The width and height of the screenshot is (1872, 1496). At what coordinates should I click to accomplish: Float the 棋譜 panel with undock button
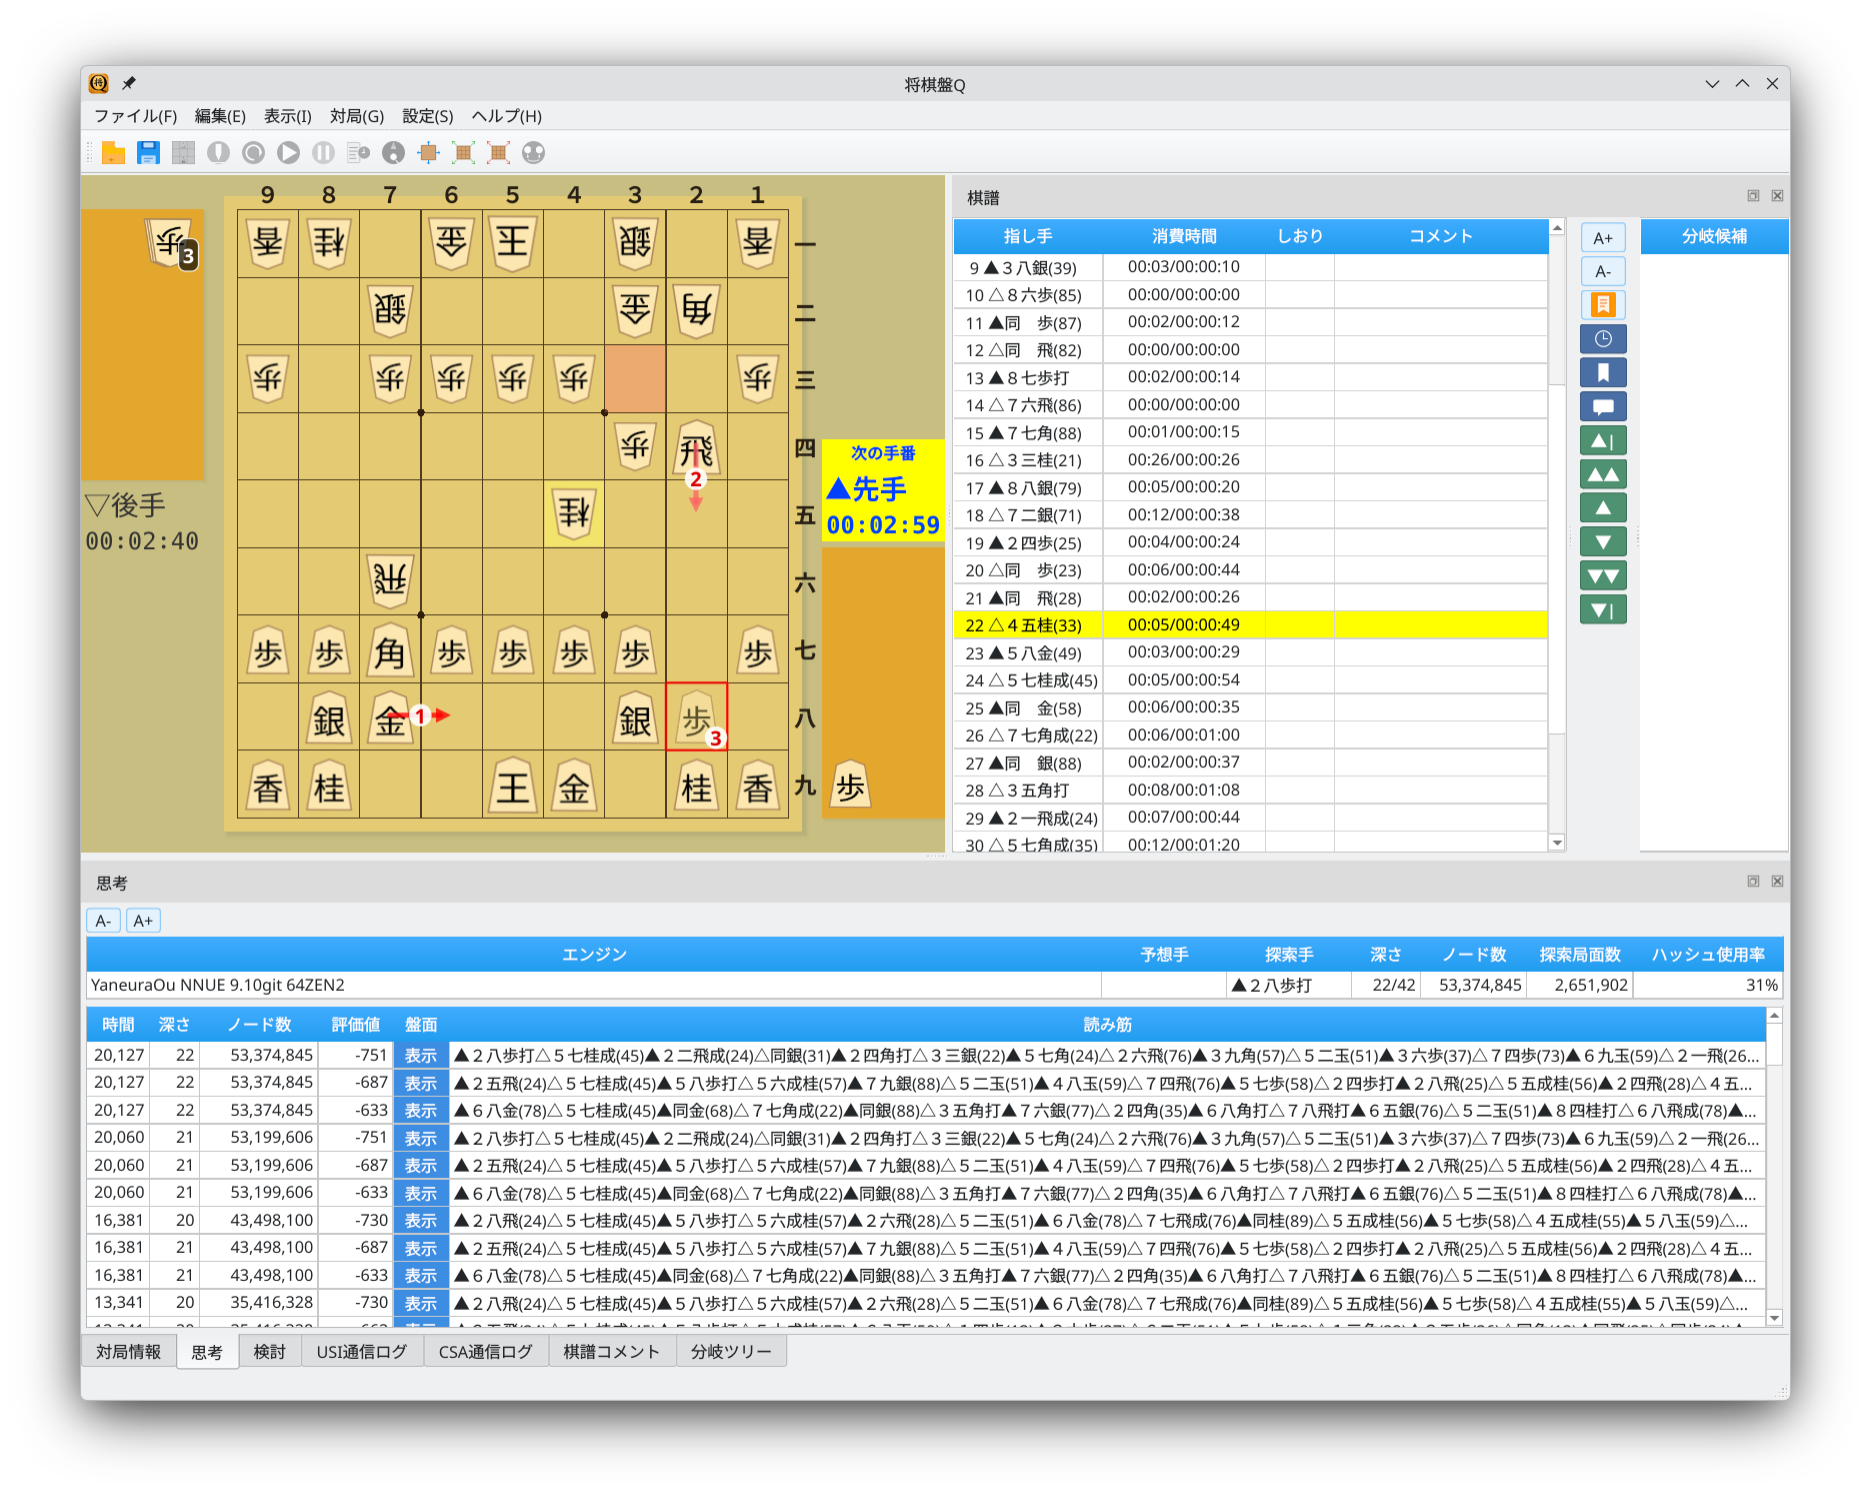coord(1753,196)
